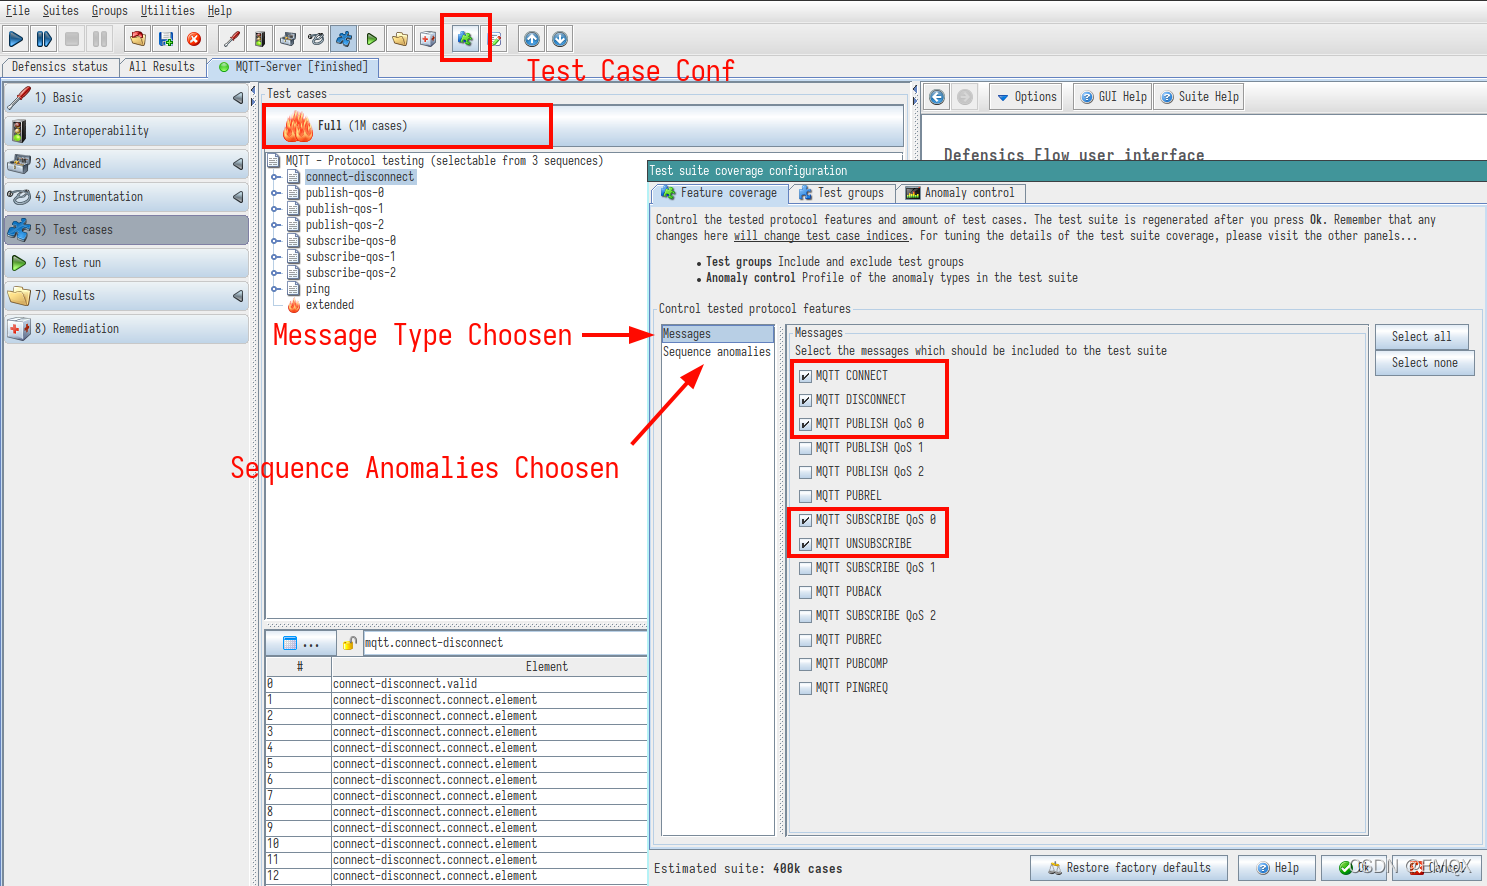Expand the subscribe-qos-2 tree node
The height and width of the screenshot is (886, 1487).
pos(276,273)
